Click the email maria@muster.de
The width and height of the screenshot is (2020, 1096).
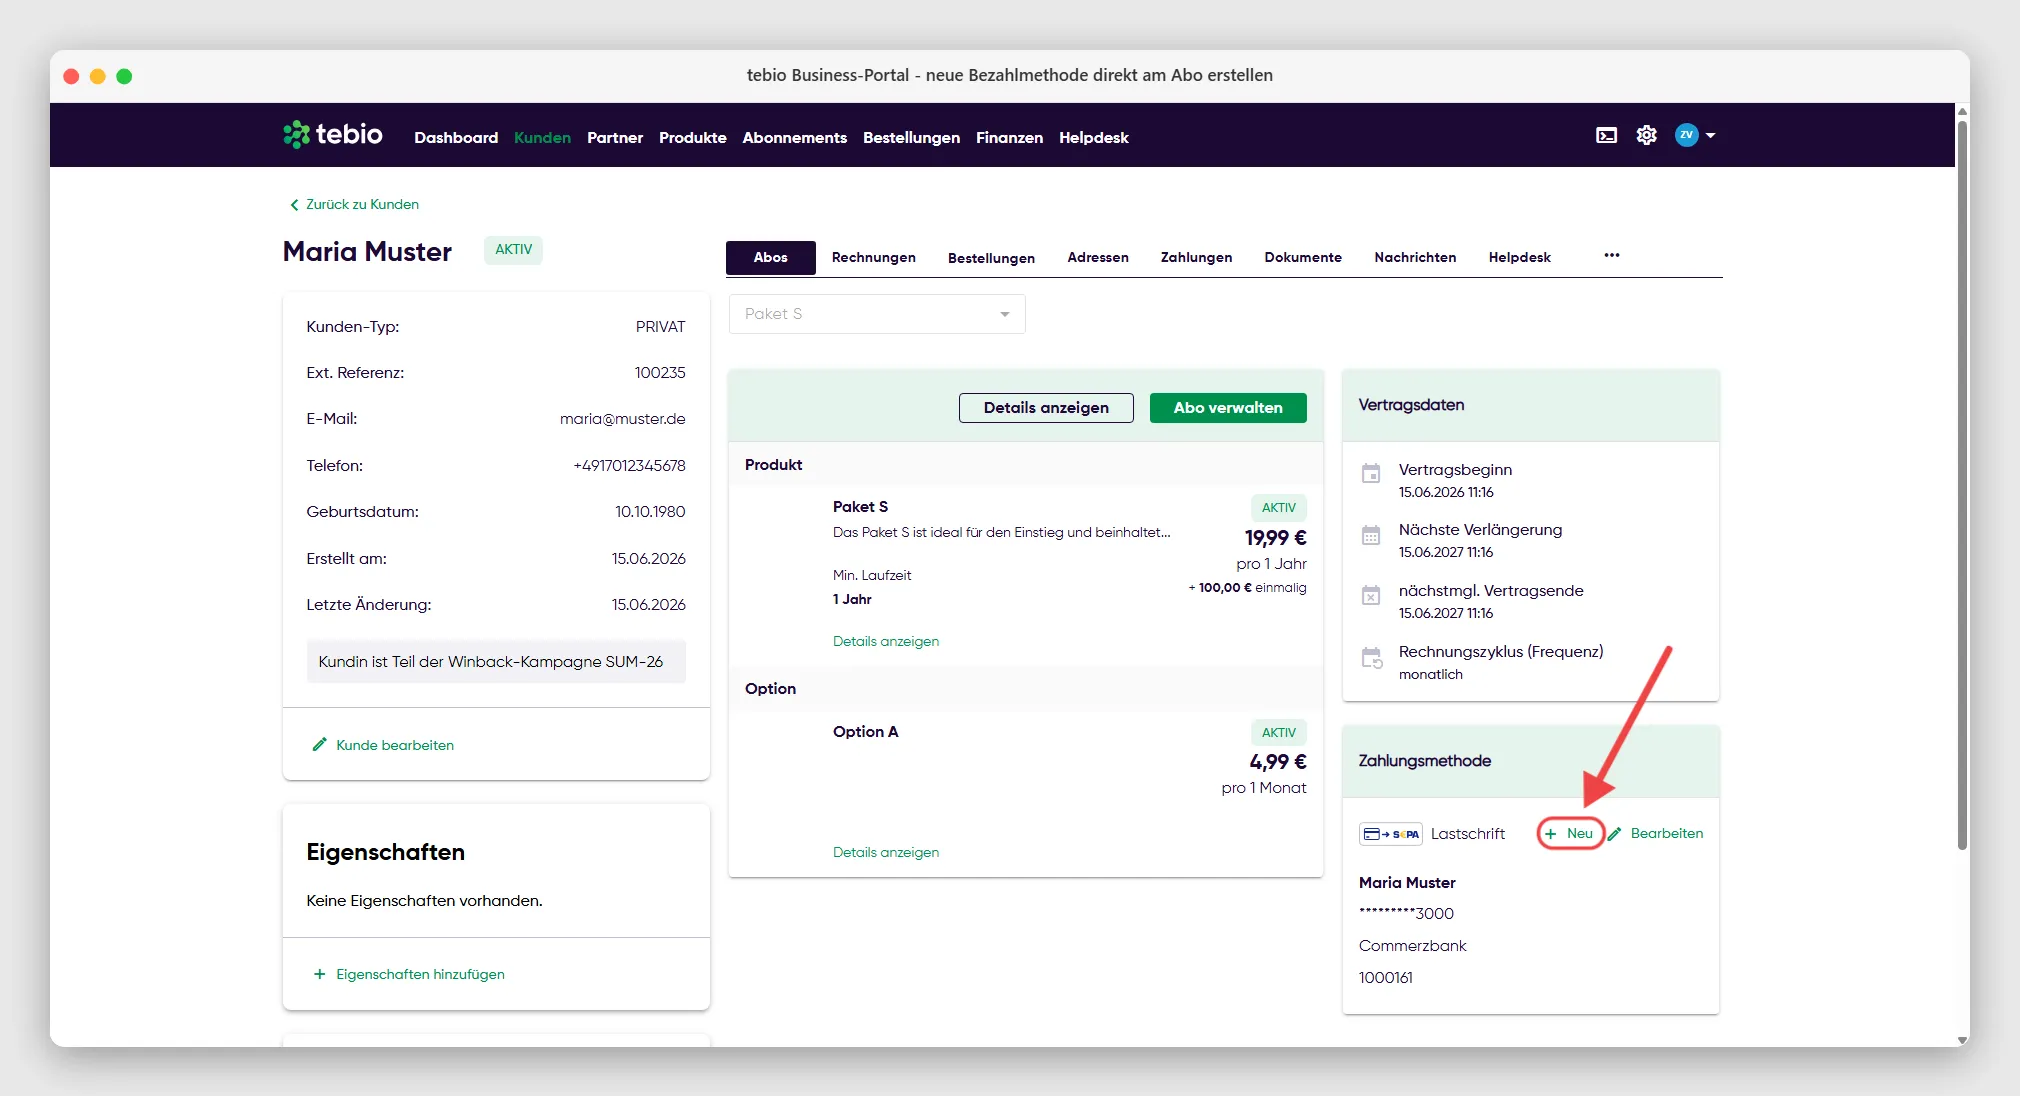[x=622, y=419]
